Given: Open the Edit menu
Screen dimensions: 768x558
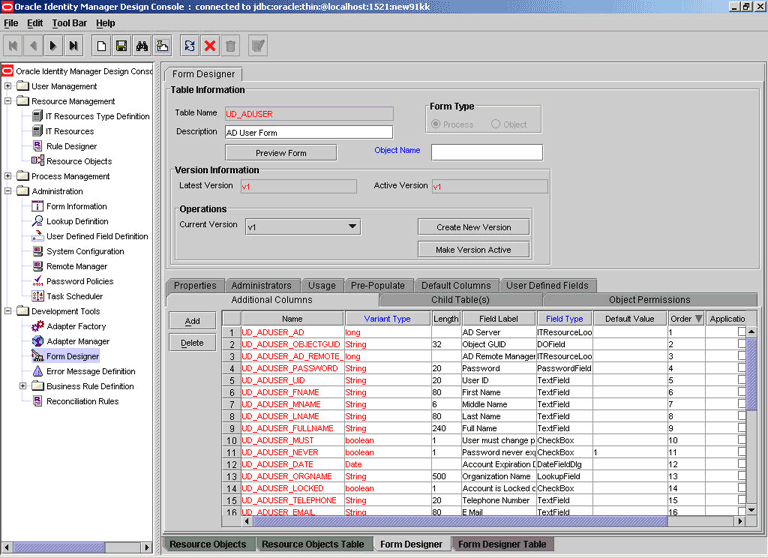Looking at the screenshot, I should click(35, 23).
